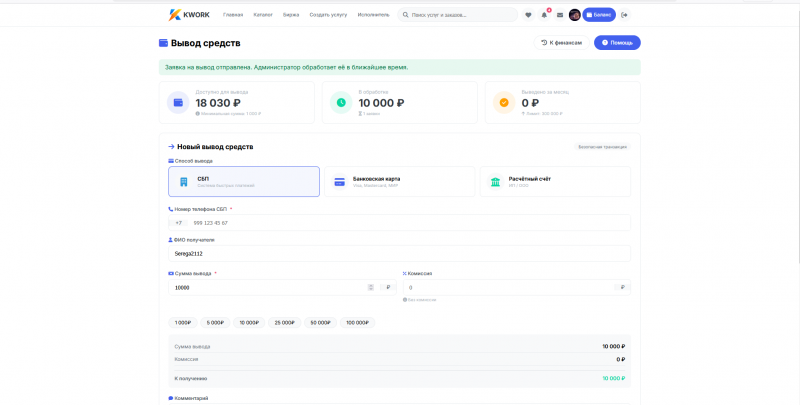Viewport: 800px width, 405px height.
Task: Select Банковская карта withdrawal method
Action: coord(399,182)
